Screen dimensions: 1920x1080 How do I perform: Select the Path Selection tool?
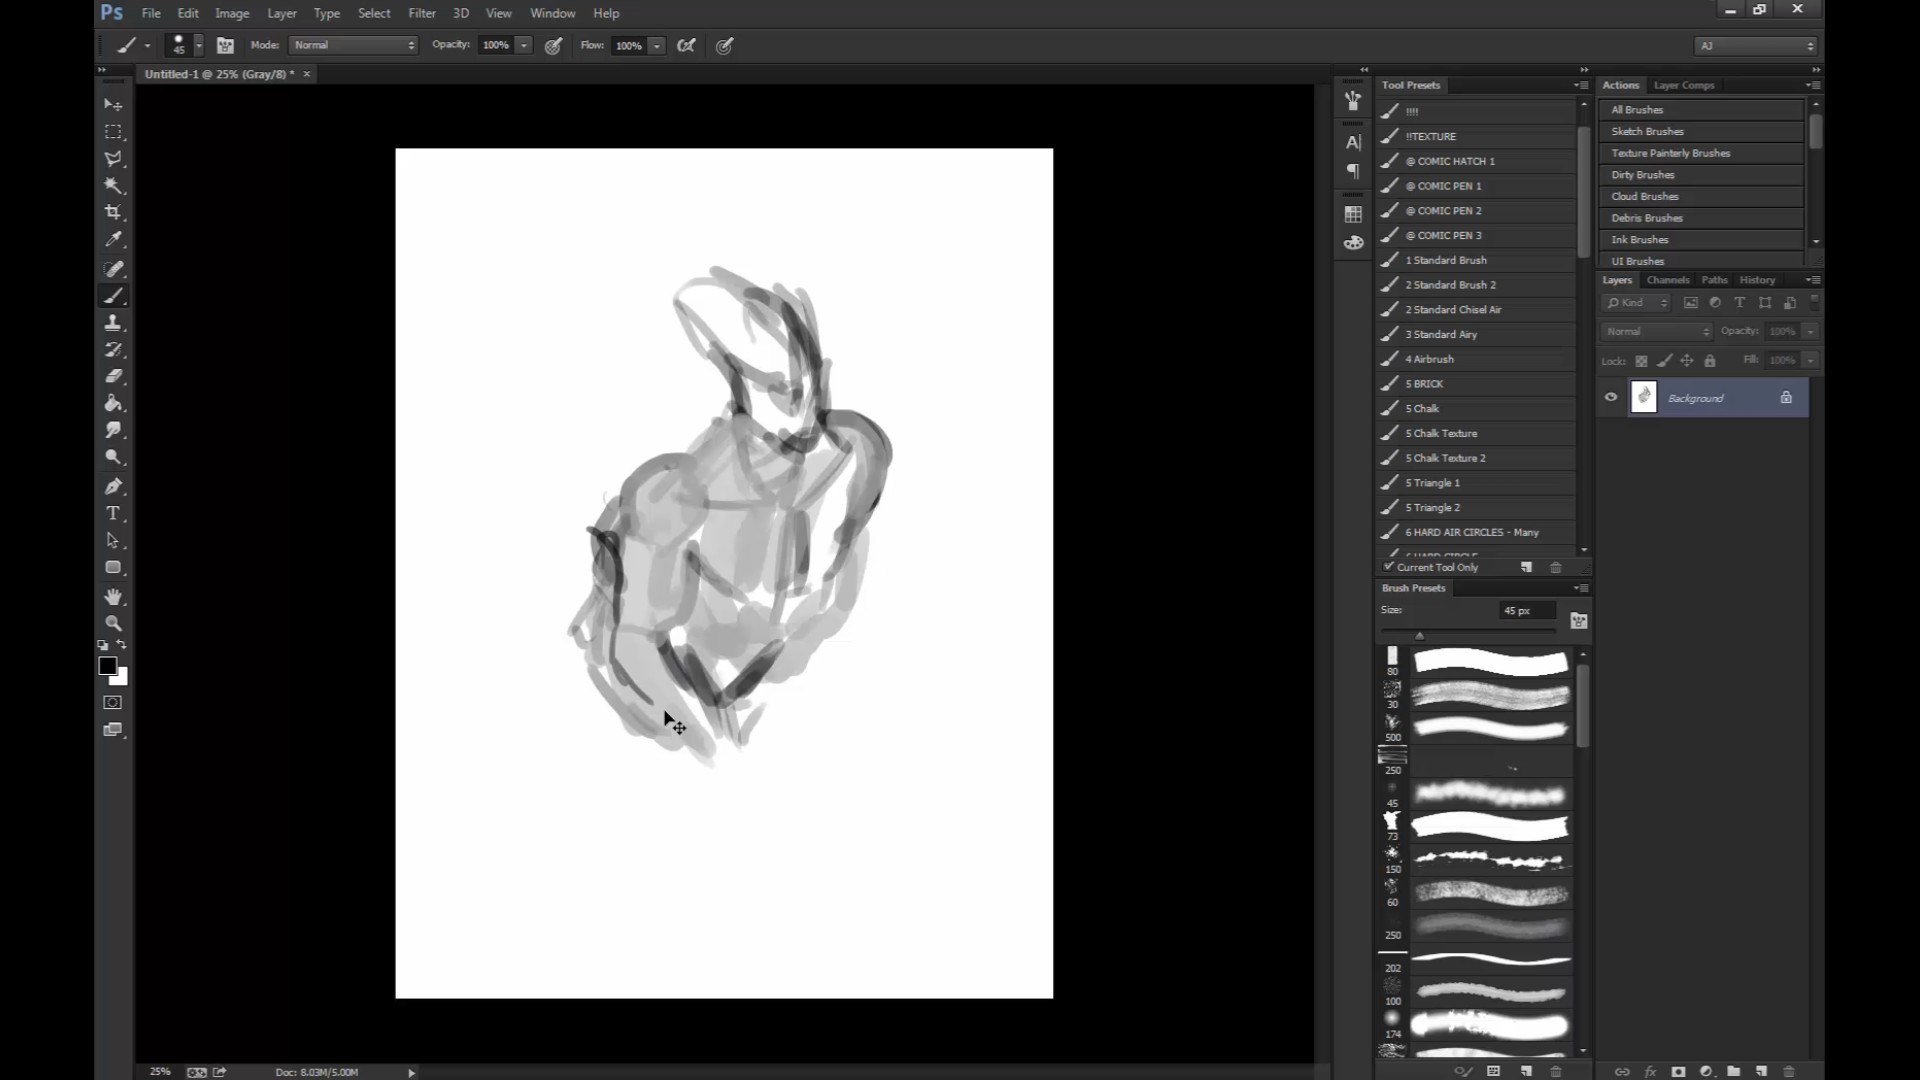tap(113, 541)
